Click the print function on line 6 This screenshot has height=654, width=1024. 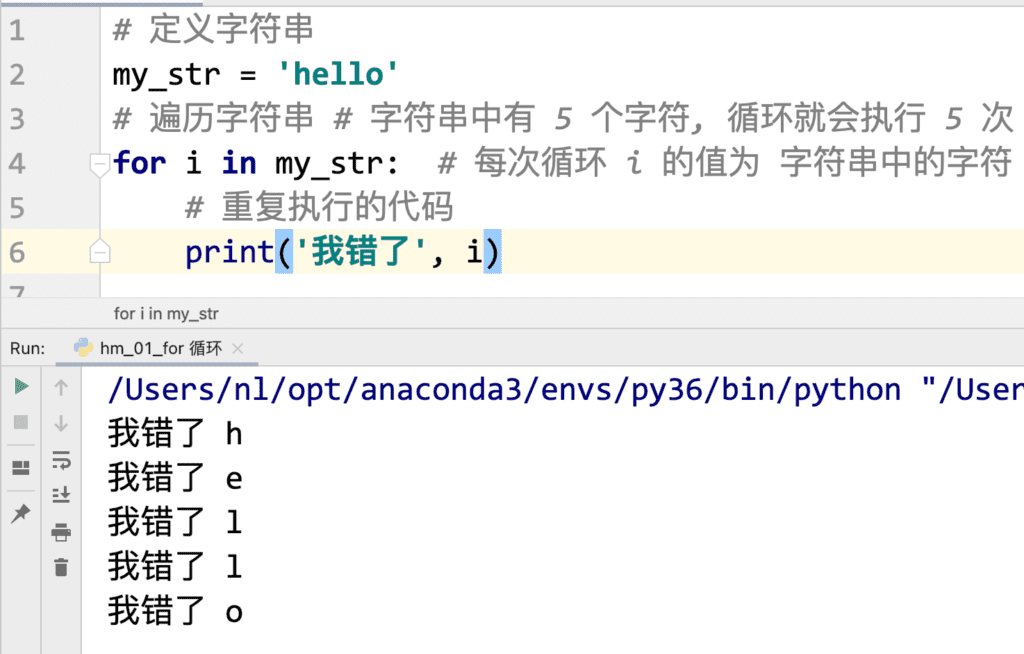click(229, 252)
